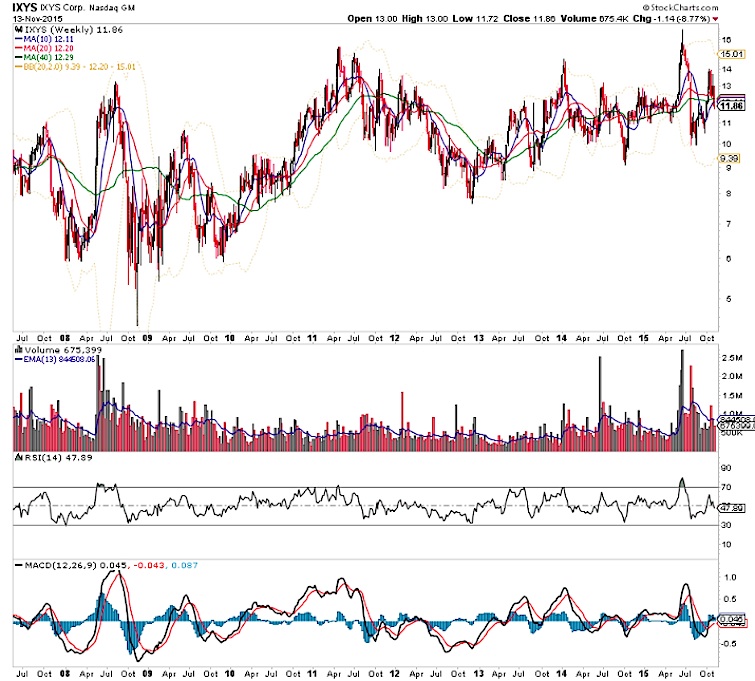Click the 13-Nov-2015 date label
The width and height of the screenshot is (755, 681).
(x=38, y=19)
